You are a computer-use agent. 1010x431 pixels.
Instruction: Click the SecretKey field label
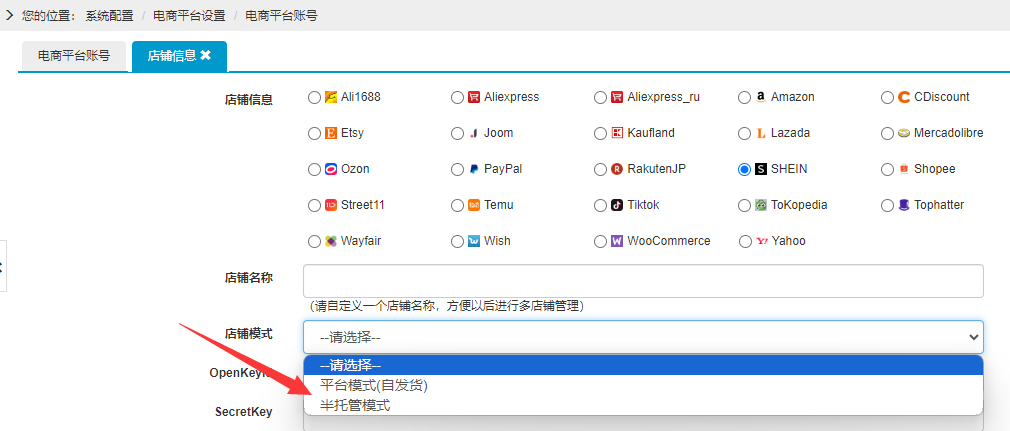pyautogui.click(x=243, y=412)
